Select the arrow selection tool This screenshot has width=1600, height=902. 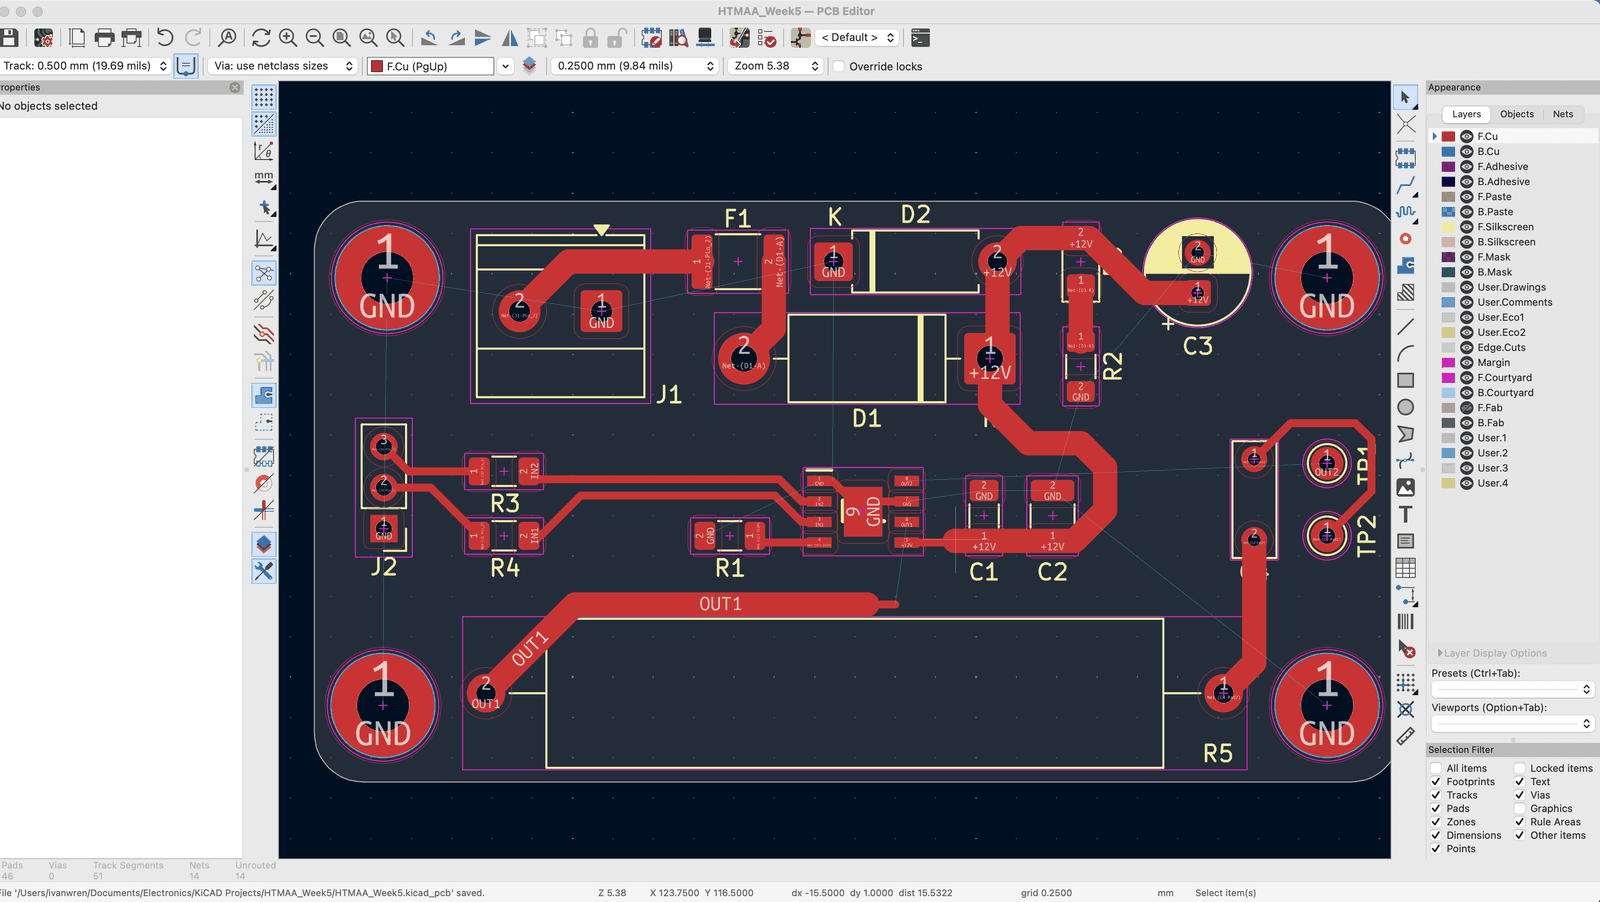(x=1406, y=98)
